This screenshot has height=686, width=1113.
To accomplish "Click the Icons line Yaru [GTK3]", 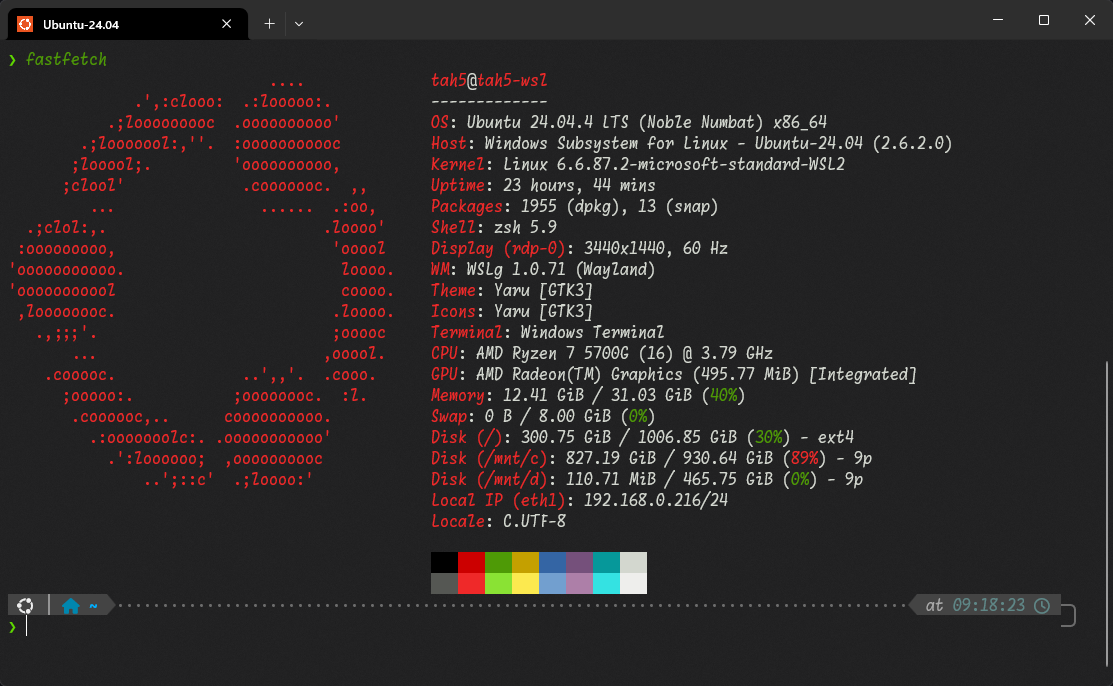I will 512,311.
